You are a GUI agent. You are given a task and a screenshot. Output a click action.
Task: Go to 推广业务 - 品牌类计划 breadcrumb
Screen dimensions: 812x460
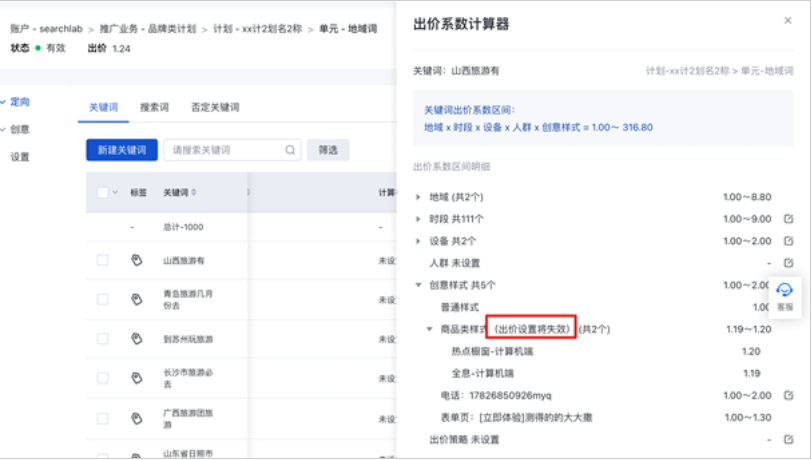(x=148, y=29)
